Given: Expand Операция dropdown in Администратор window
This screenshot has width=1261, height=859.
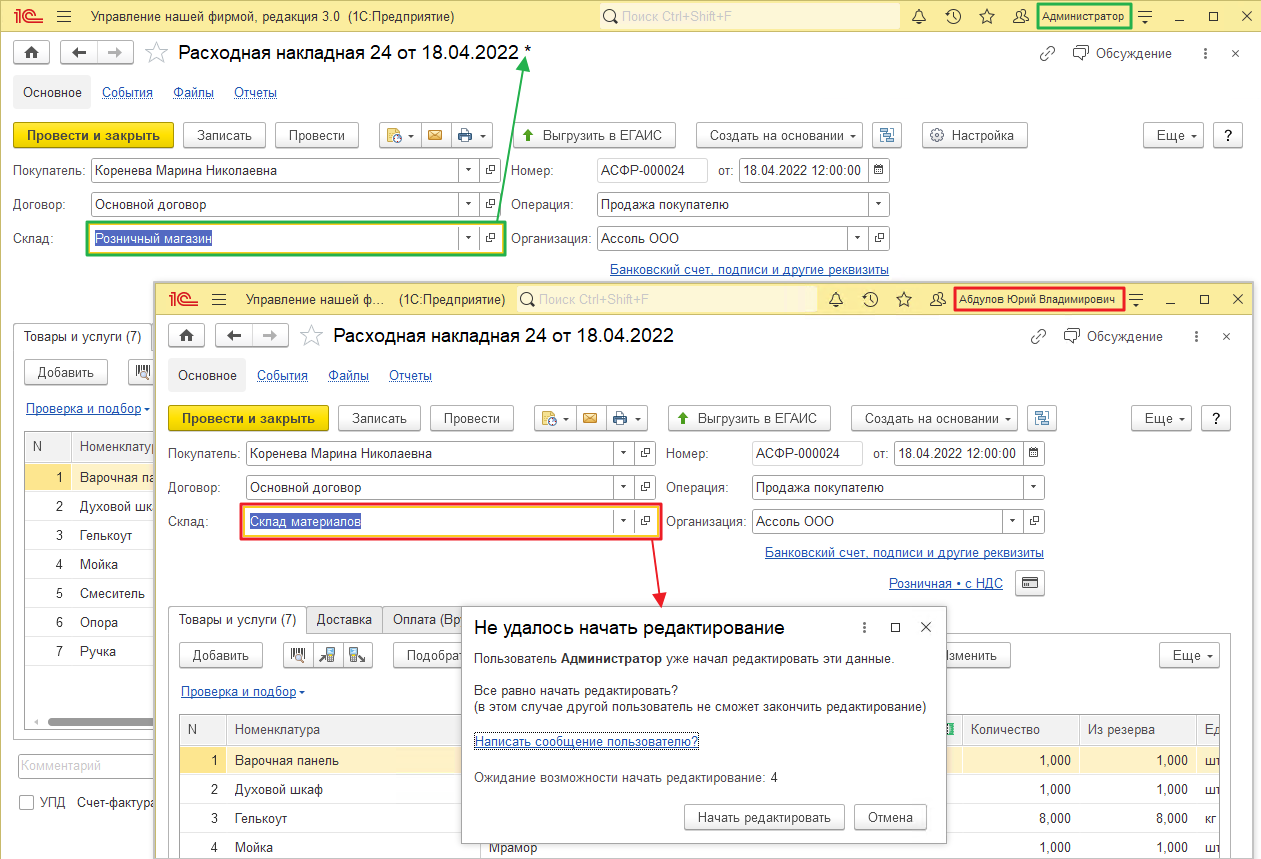Looking at the screenshot, I should click(x=878, y=205).
